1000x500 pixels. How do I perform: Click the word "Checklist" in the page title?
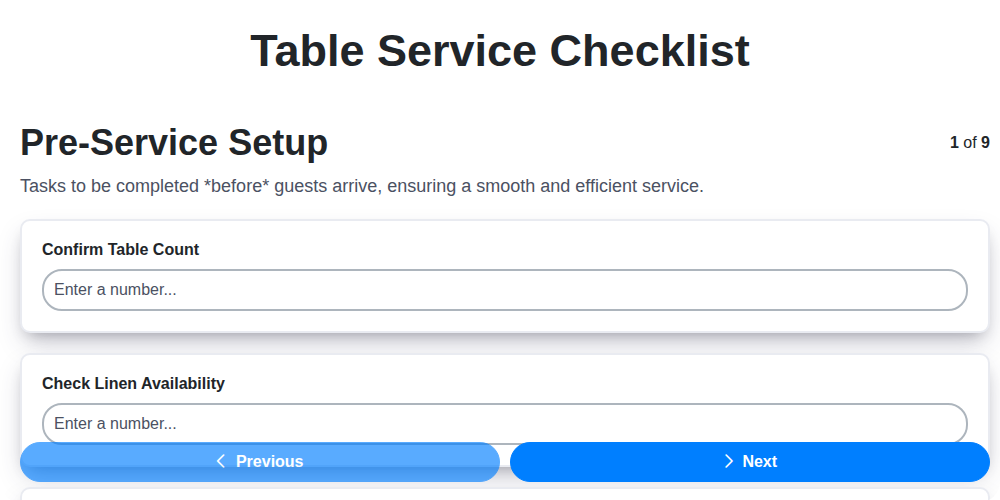click(649, 51)
